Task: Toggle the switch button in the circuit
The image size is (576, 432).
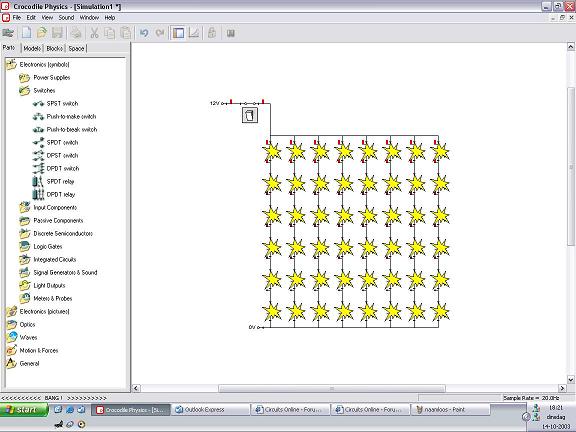Action: [250, 115]
